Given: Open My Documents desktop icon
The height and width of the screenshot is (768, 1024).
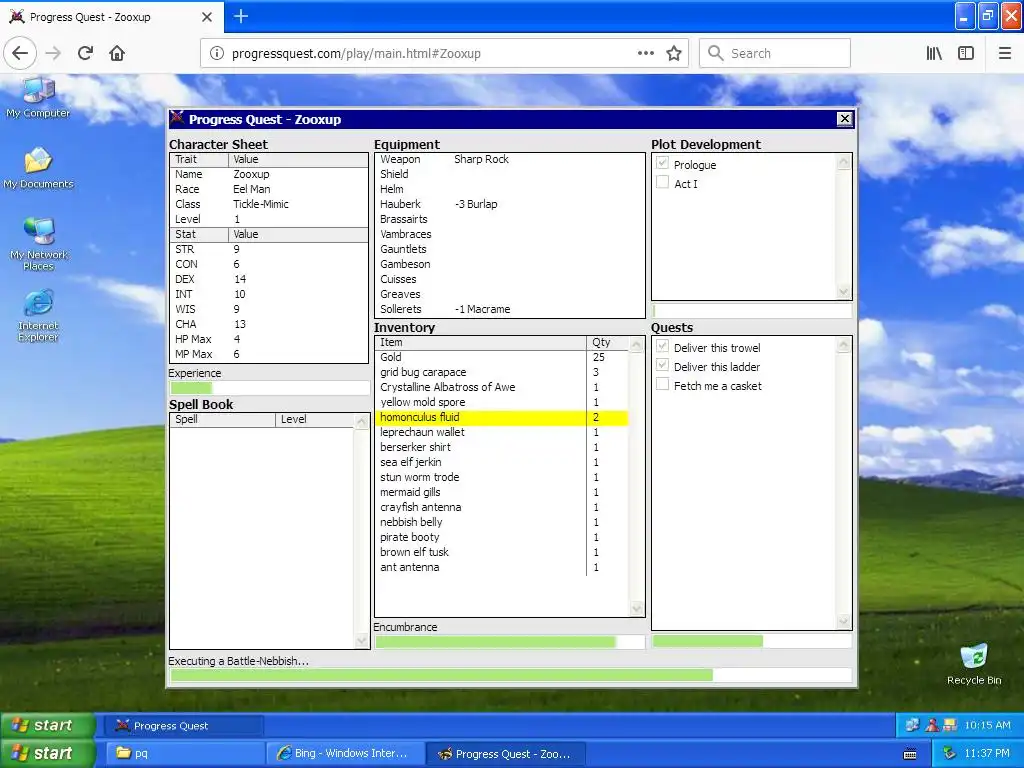Looking at the screenshot, I should click(x=39, y=168).
